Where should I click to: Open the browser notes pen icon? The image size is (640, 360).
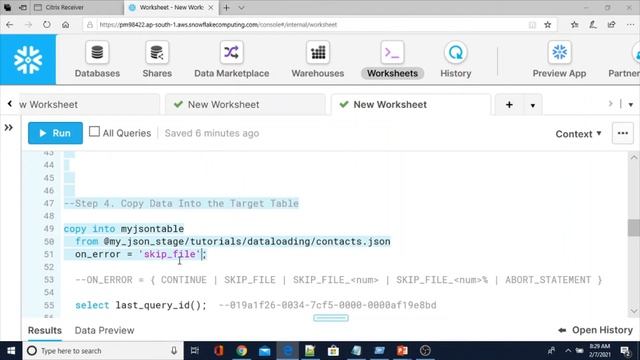coord(593,24)
